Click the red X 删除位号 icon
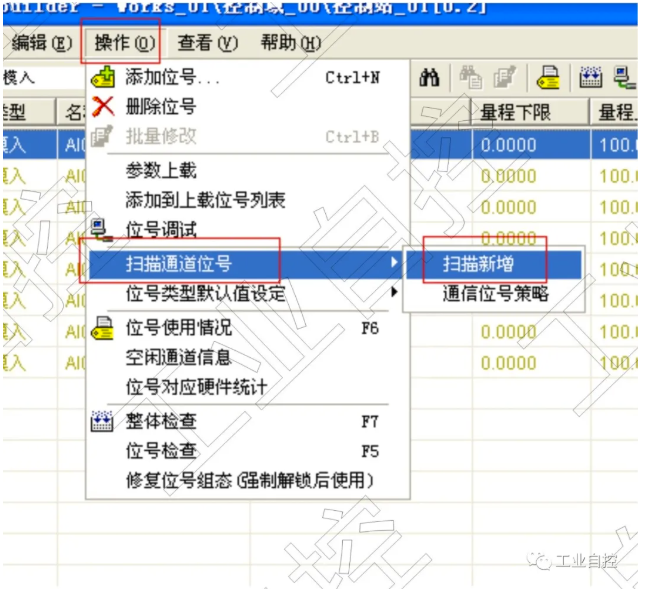The image size is (653, 603). pos(103,107)
